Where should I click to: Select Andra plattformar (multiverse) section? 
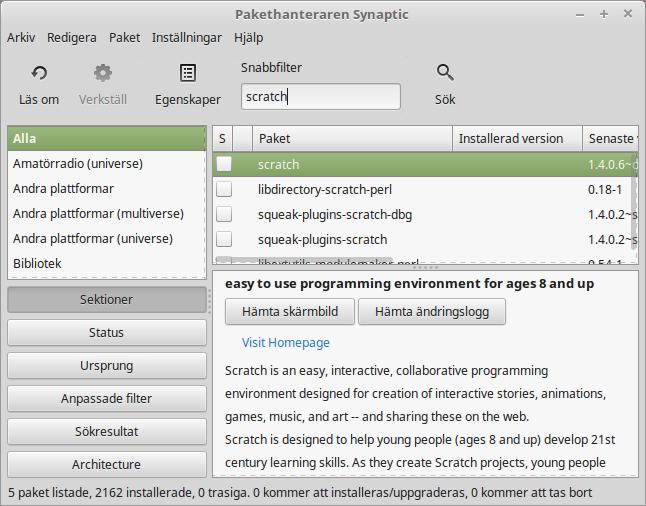[107, 214]
